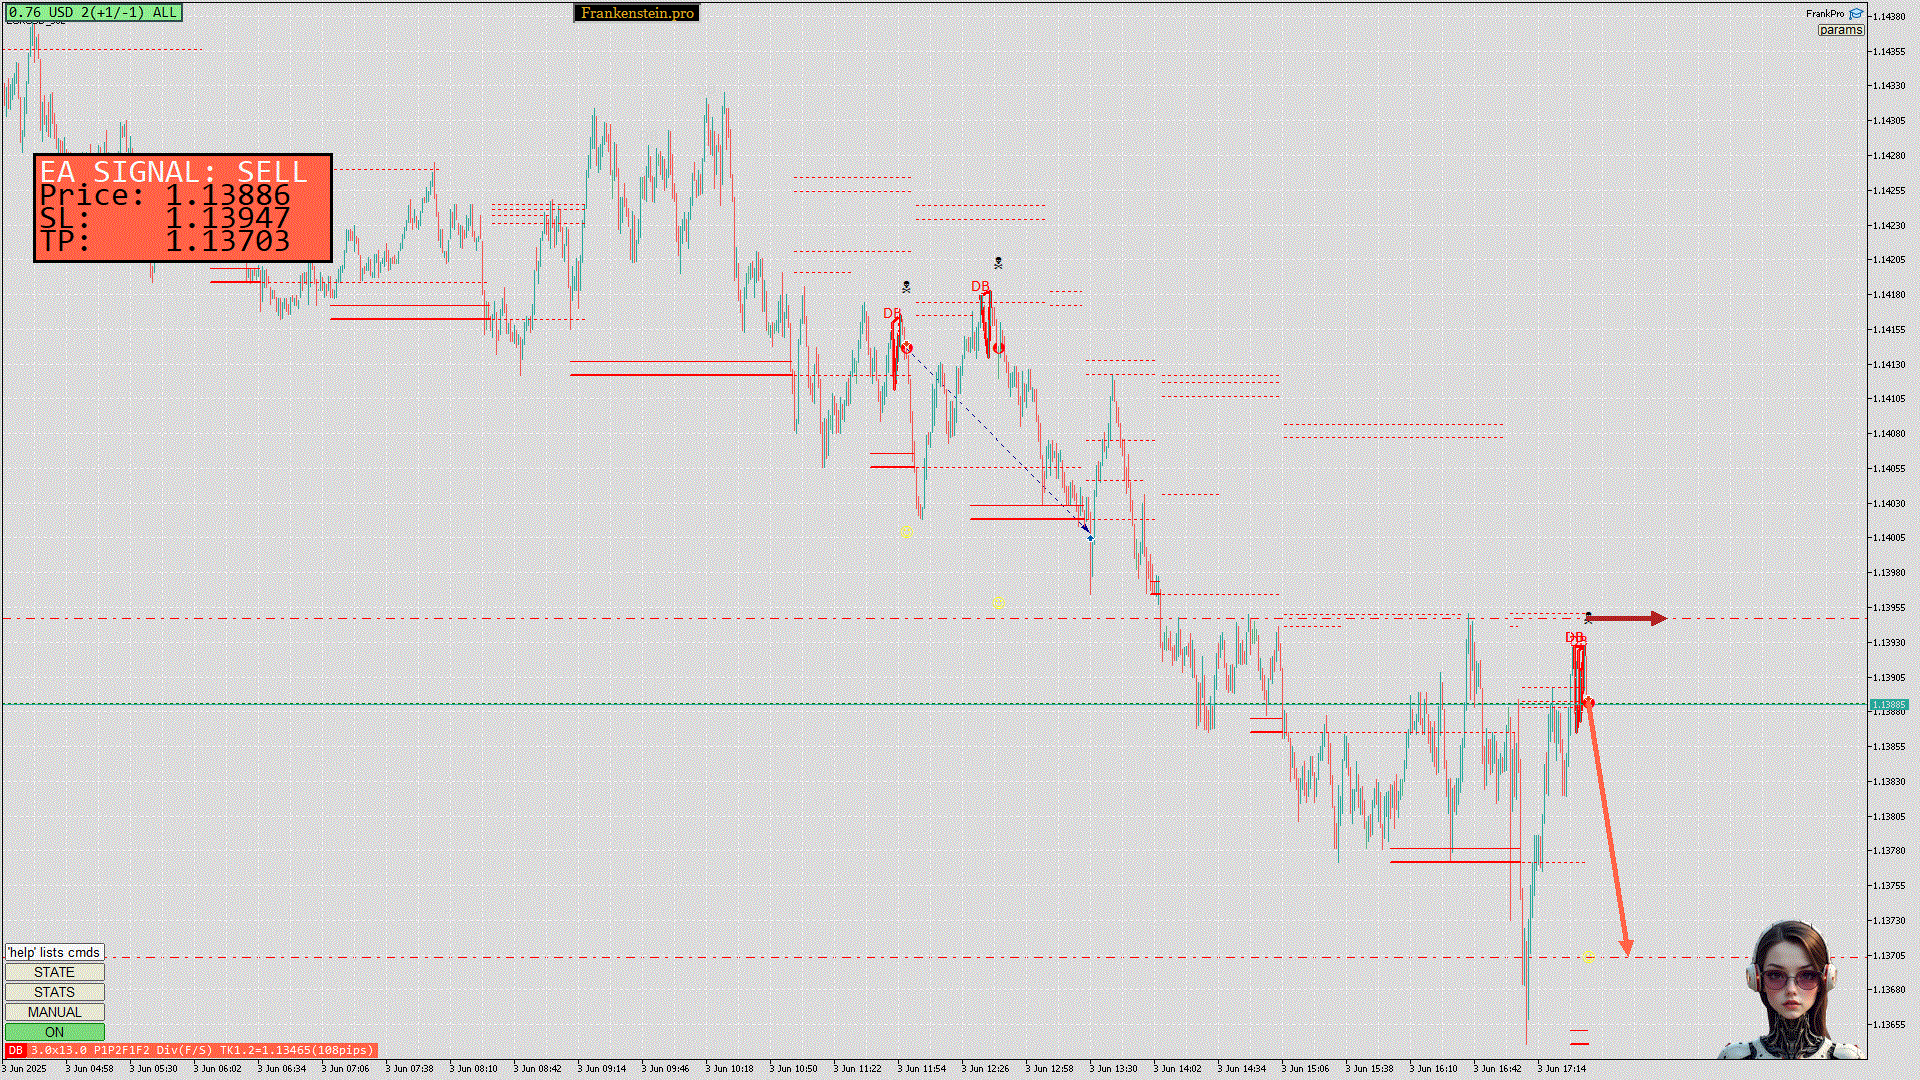The width and height of the screenshot is (1920, 1080).
Task: Click skull stop-loss marker above second DB pattern
Action: coord(998,263)
